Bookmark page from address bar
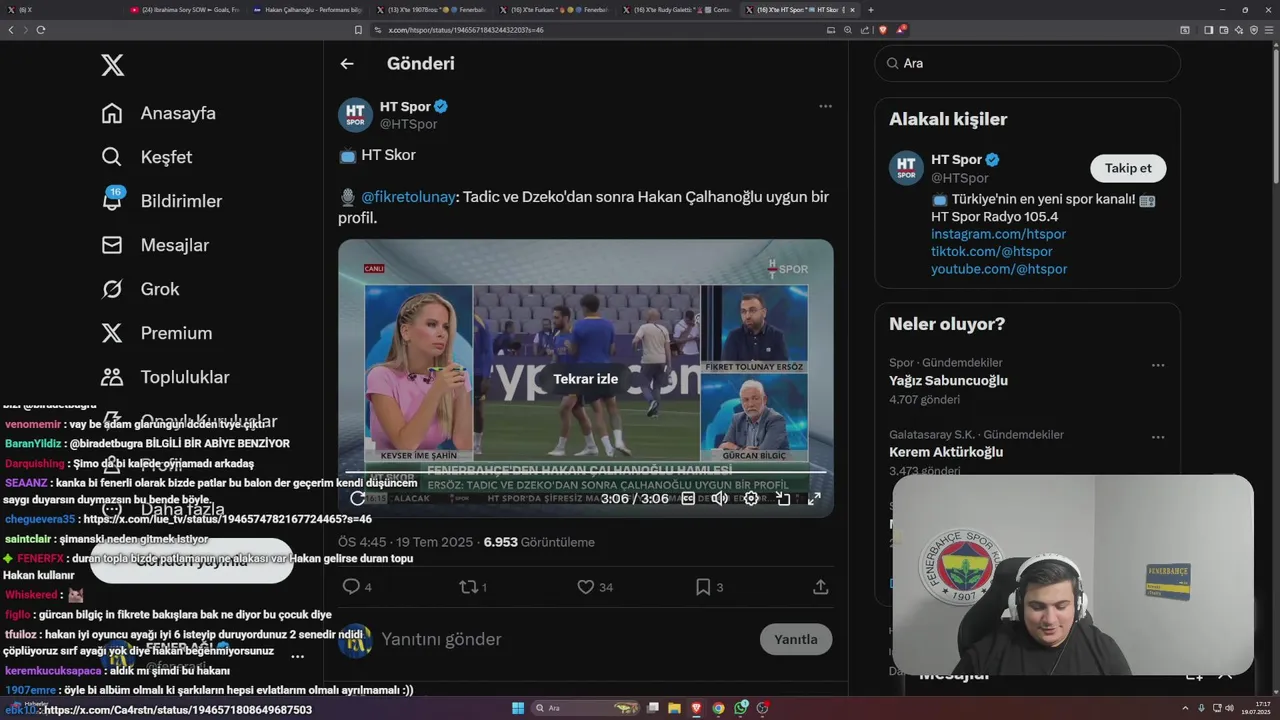This screenshot has height=720, width=1280. click(358, 30)
